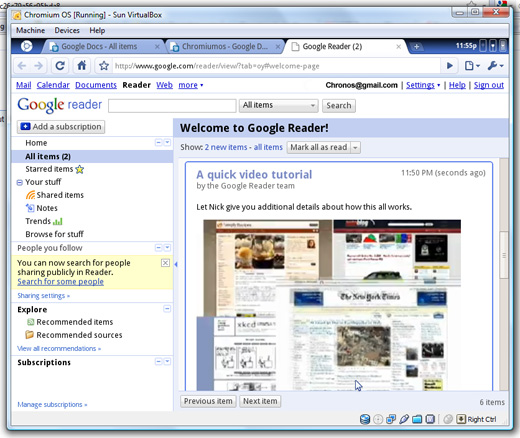Switch to Chromiumos - Google D... tab
Image resolution: width=520 pixels, height=438 pixels.
coord(224,46)
